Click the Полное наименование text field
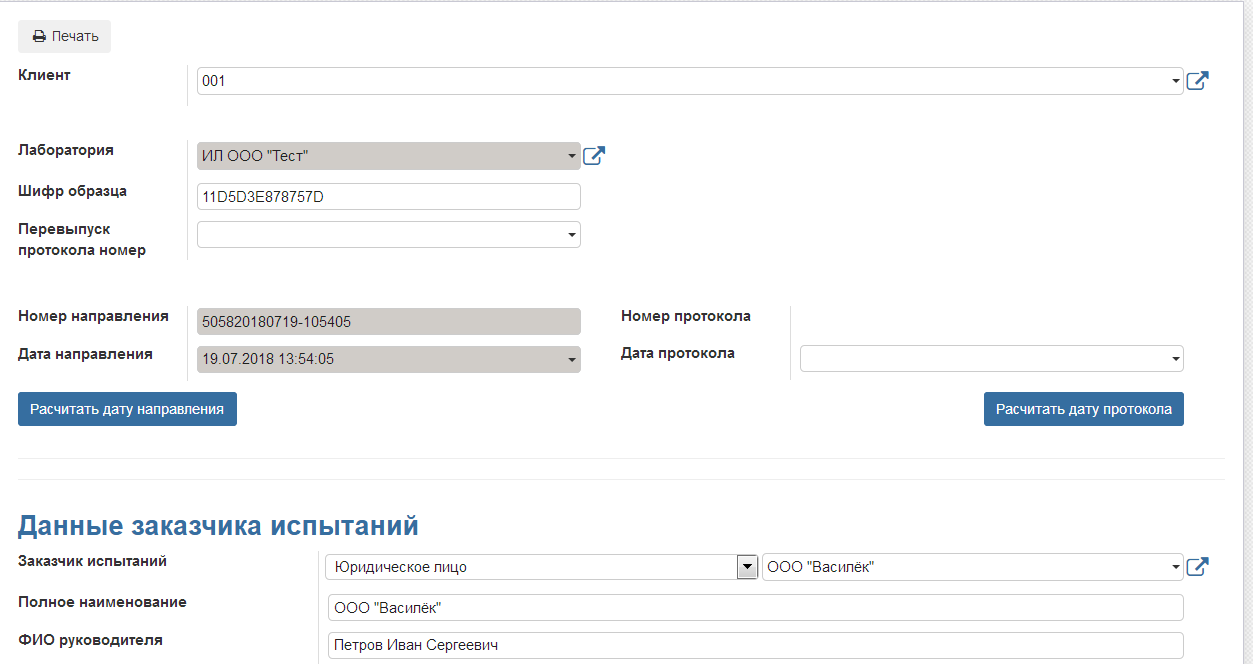 [x=755, y=608]
